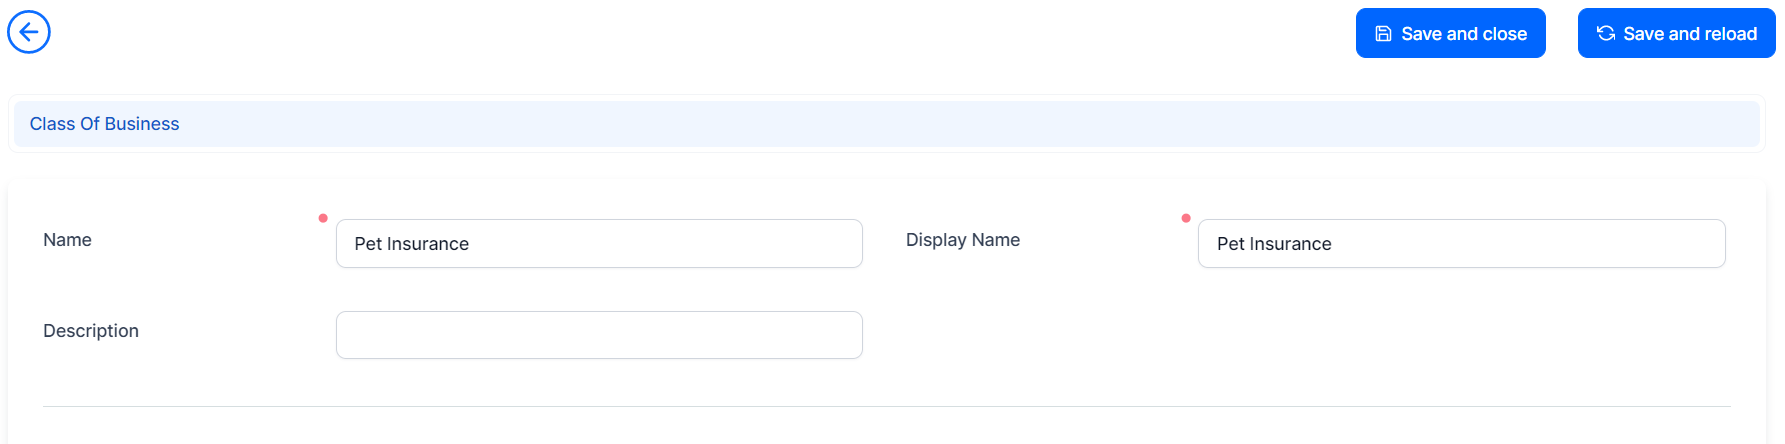Click the blank space between back arrow and Save buttons
This screenshot has height=444, width=1785.
[x=700, y=33]
